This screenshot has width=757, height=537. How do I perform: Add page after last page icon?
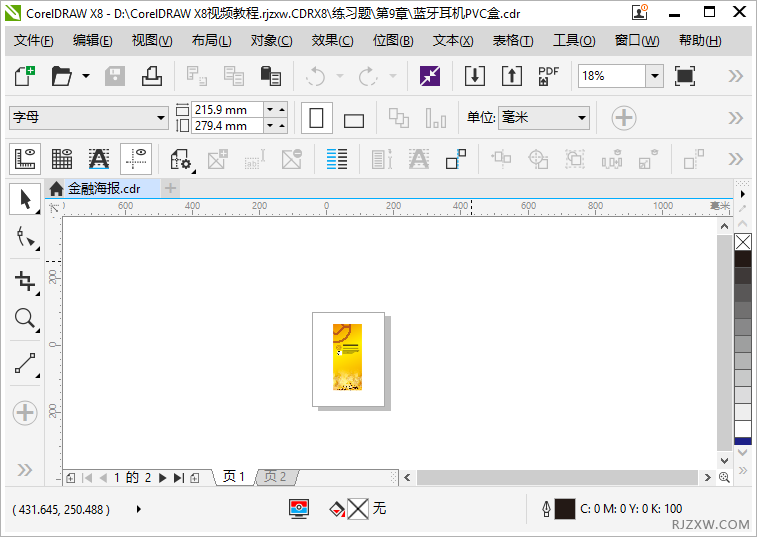(195, 478)
